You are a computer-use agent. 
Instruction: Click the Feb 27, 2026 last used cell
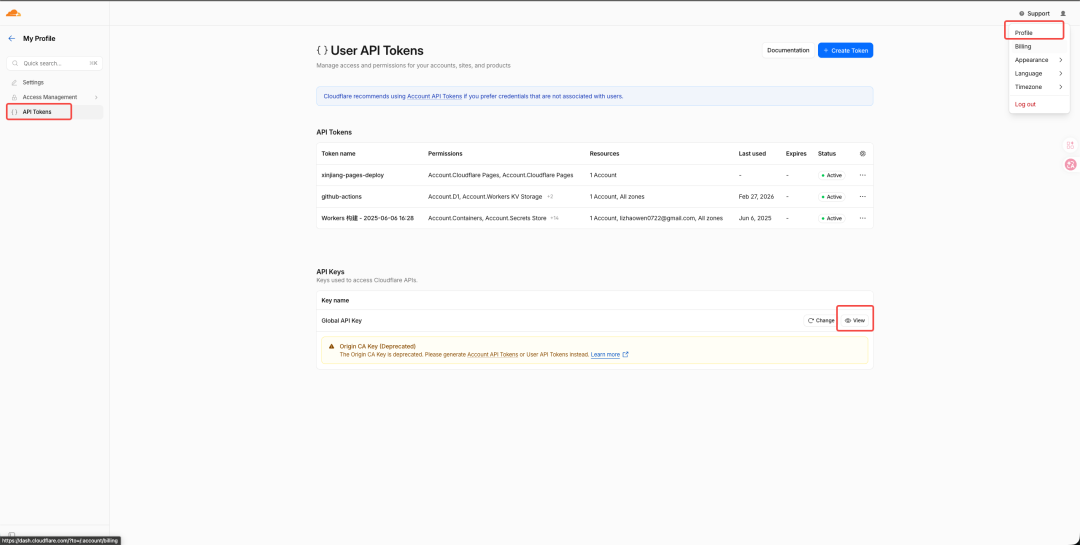756,196
